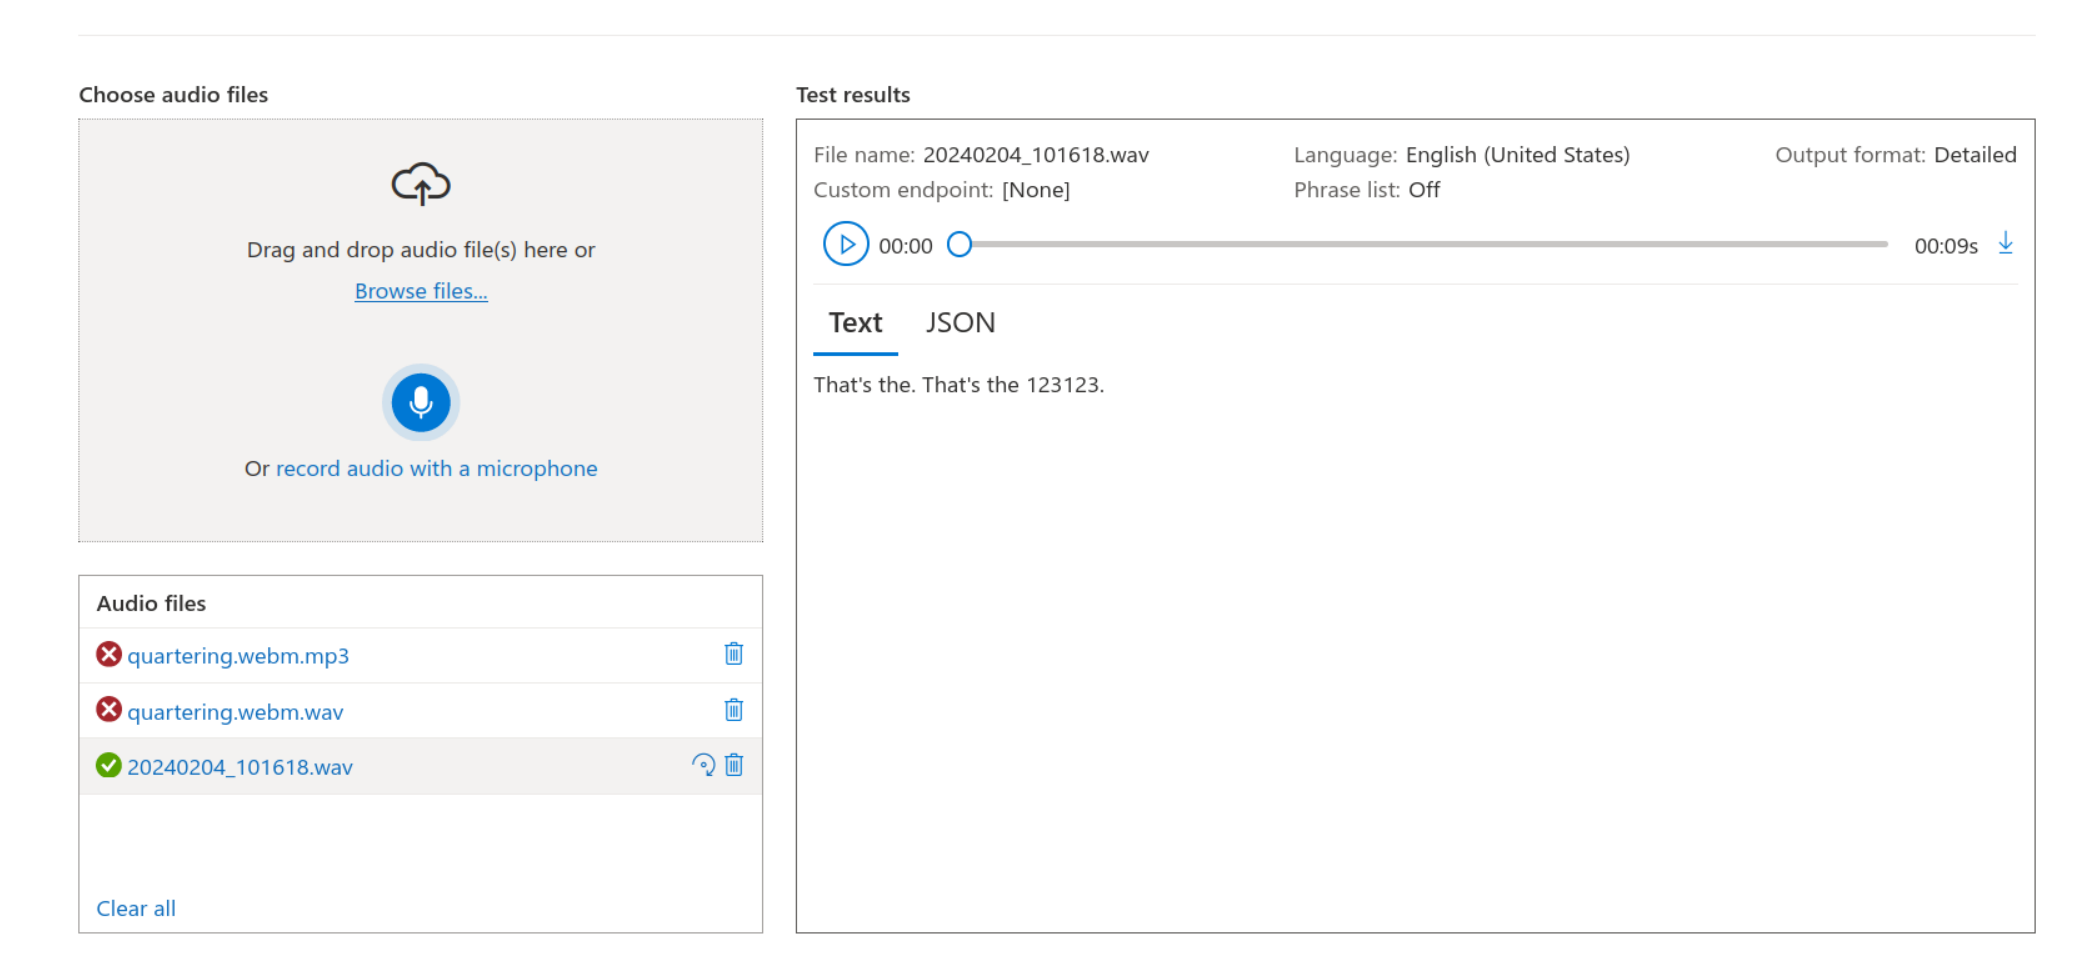Select quartering.webm.mp3 in audio files

pos(238,656)
